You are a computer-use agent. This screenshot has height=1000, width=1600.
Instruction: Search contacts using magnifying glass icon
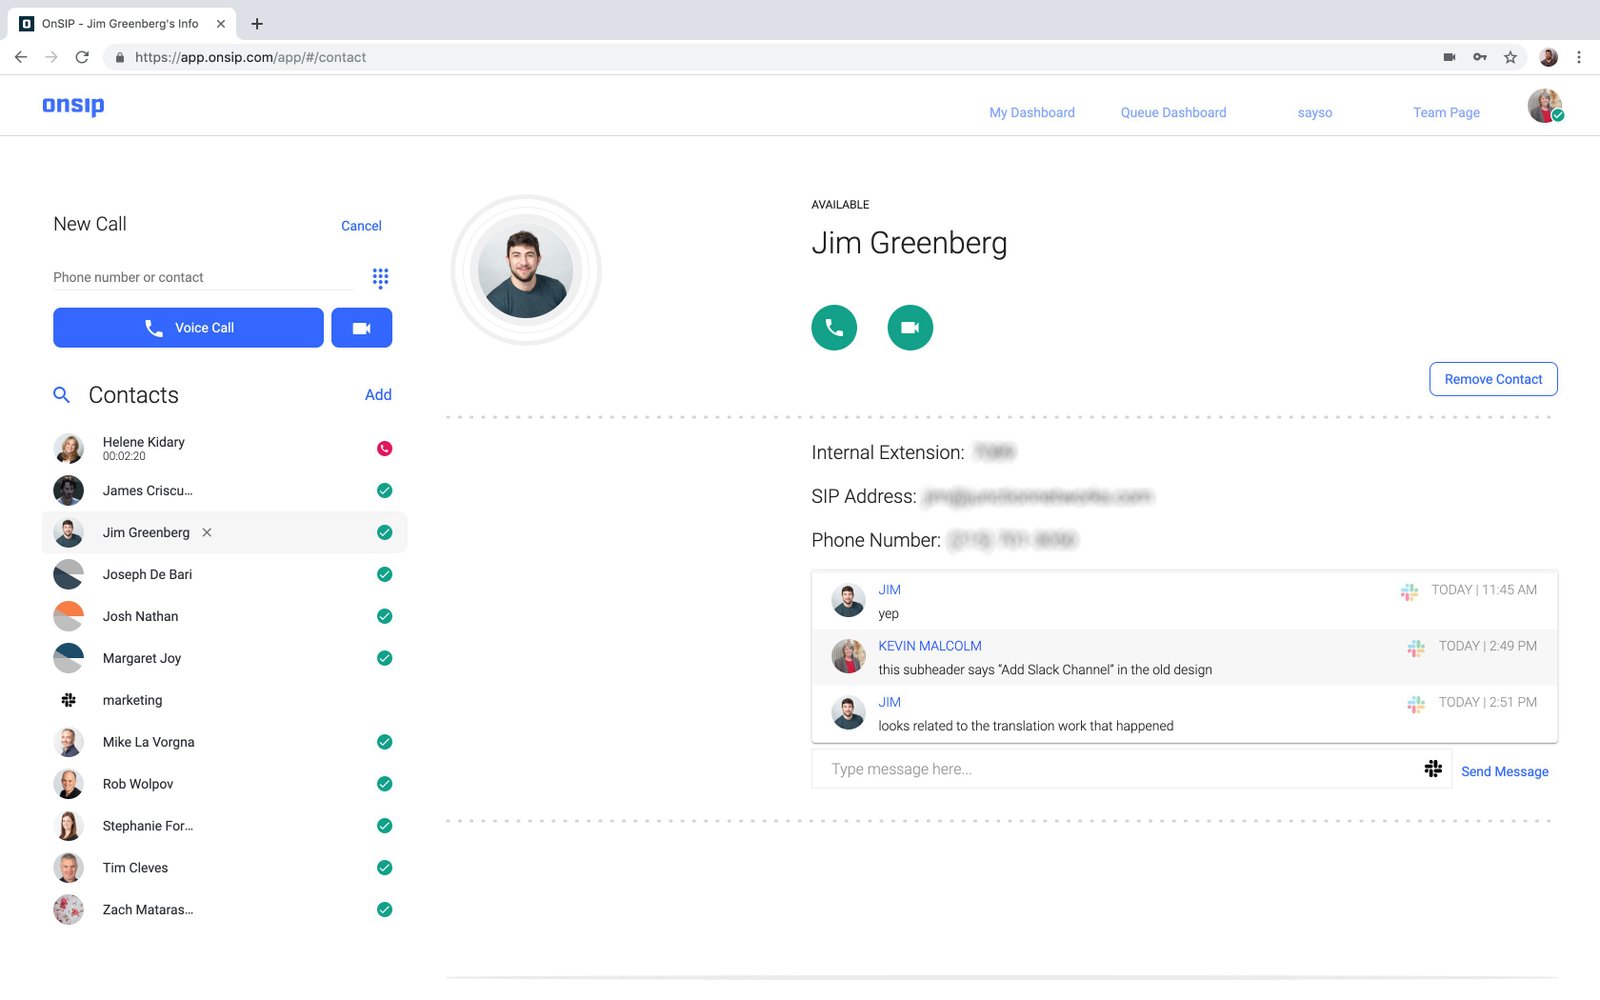coord(61,395)
